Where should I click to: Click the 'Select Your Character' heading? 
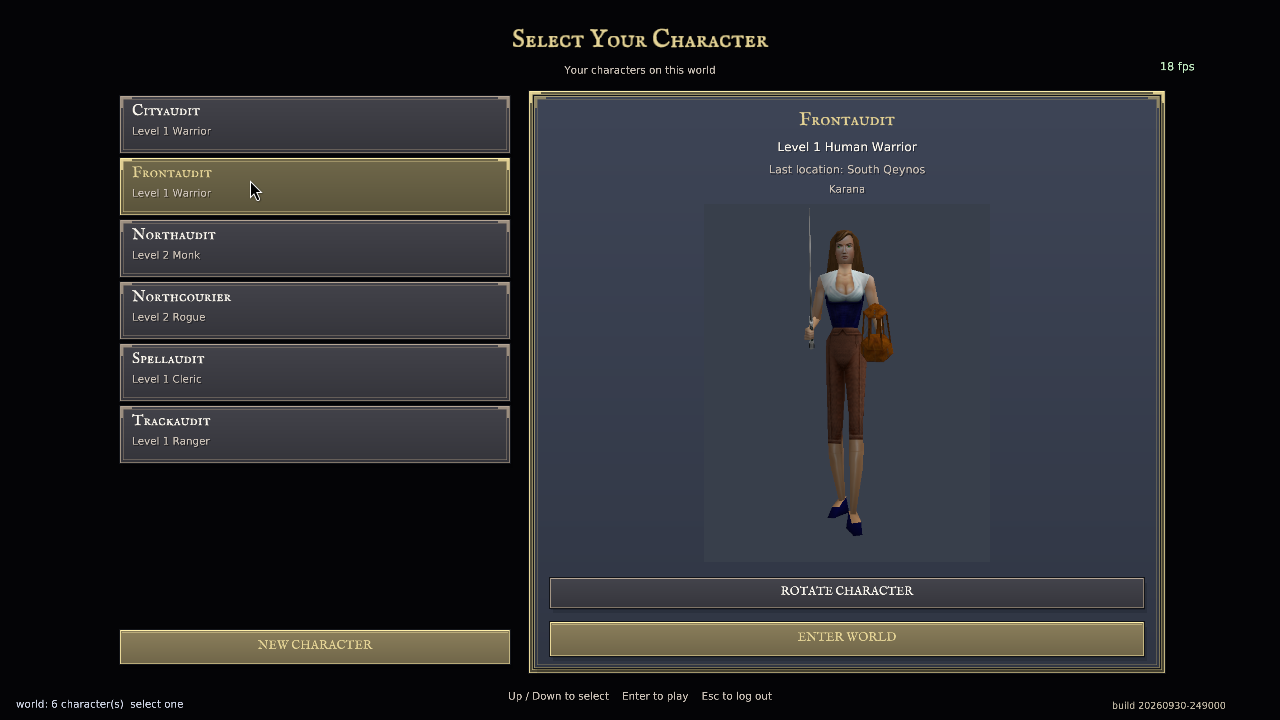tap(640, 39)
